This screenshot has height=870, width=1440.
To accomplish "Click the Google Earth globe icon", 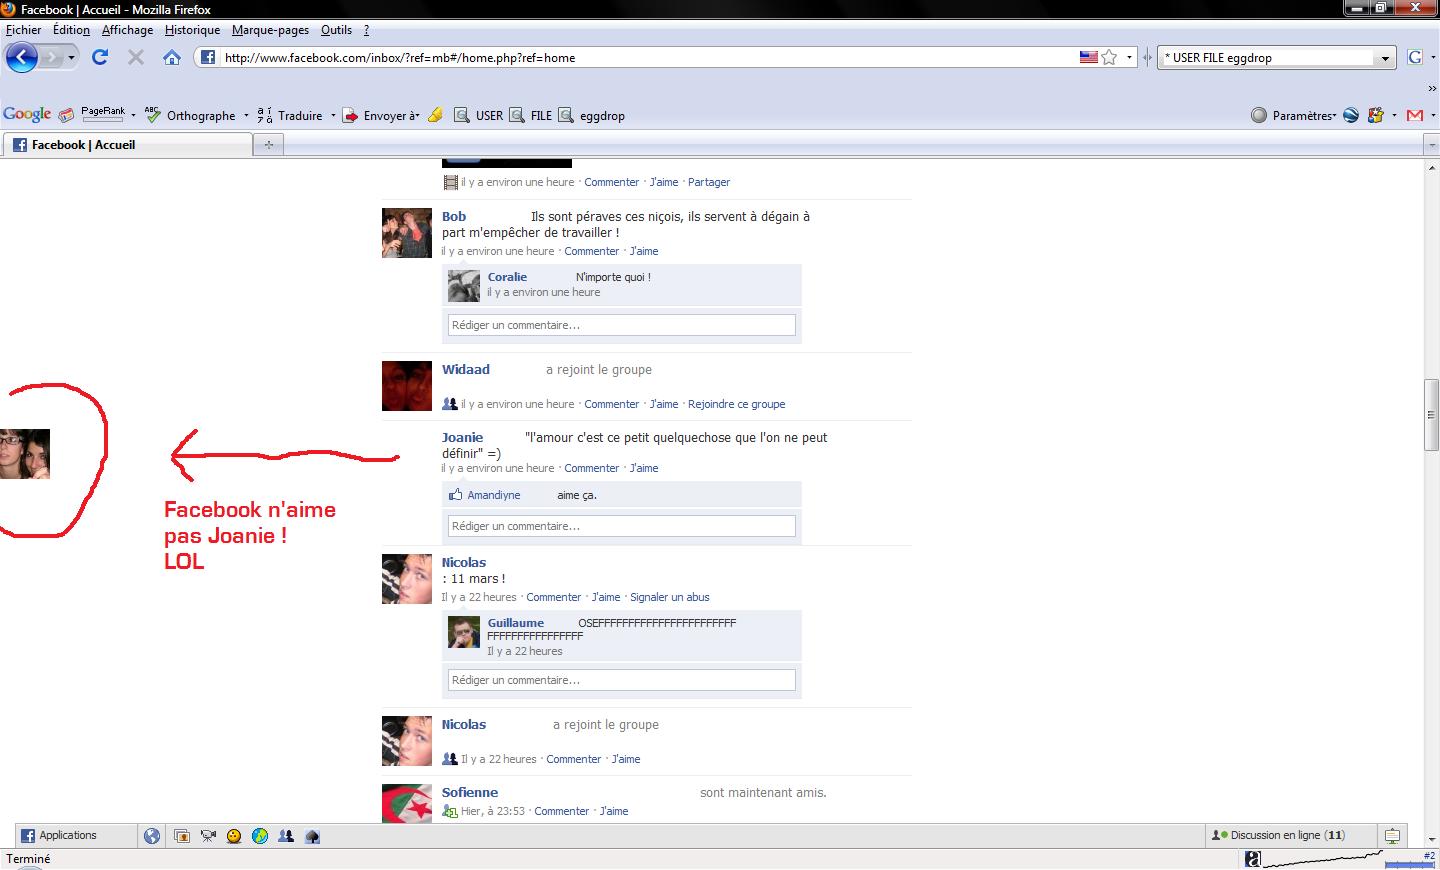I will 1351,115.
